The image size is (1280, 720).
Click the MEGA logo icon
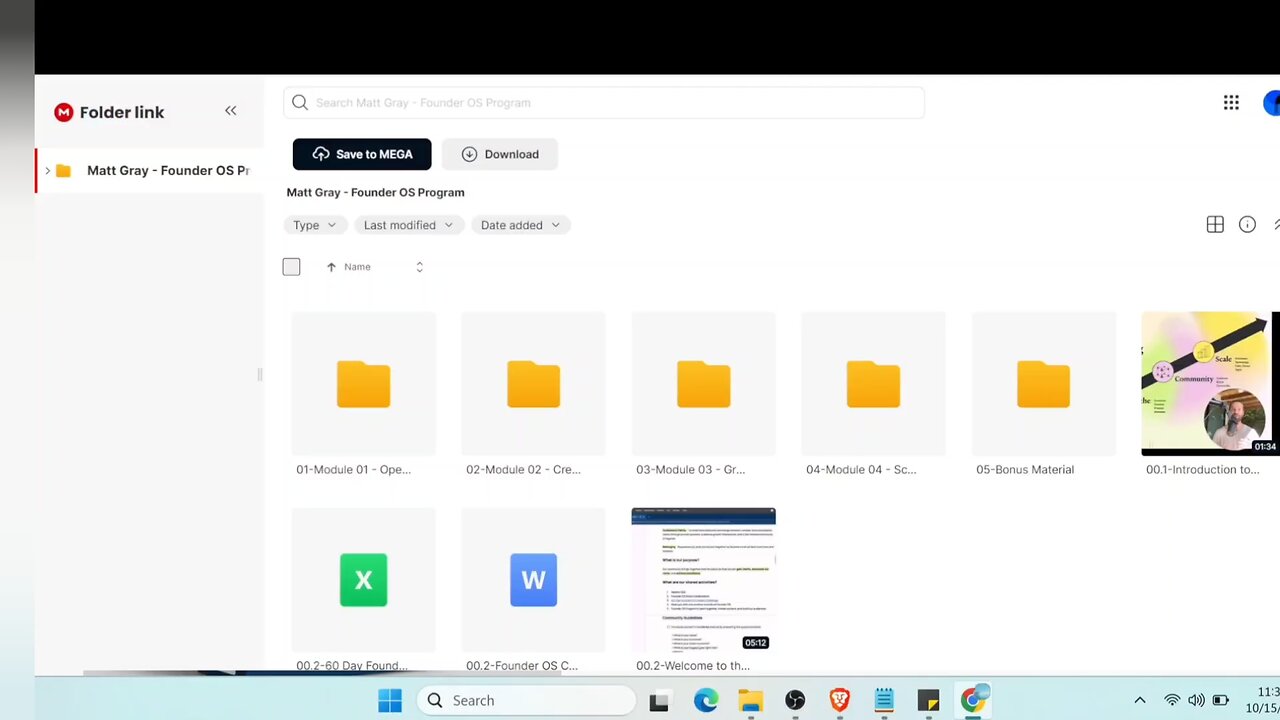coord(64,112)
